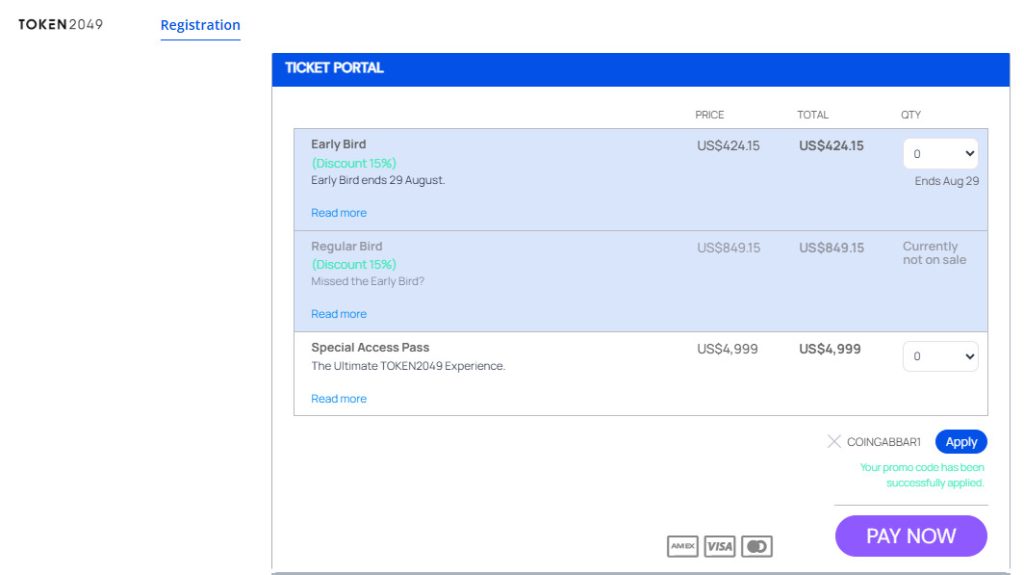Click the Special Access Pass price US$4,999

point(728,349)
